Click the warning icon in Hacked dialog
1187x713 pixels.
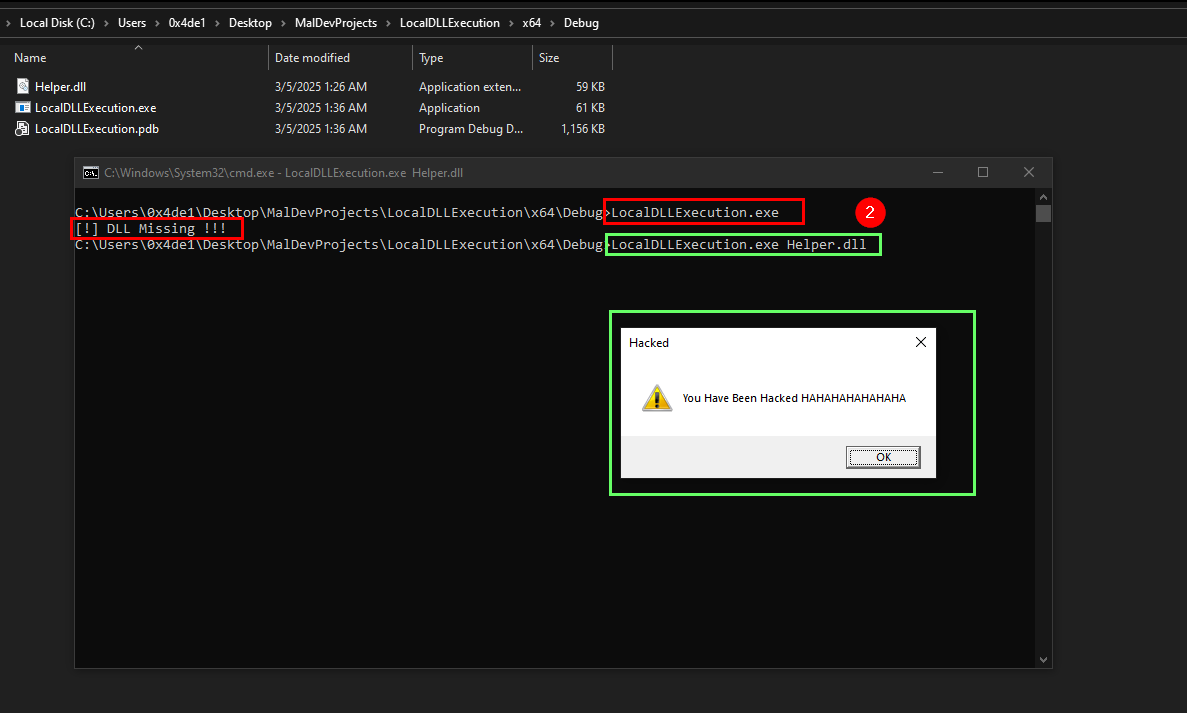(657, 397)
